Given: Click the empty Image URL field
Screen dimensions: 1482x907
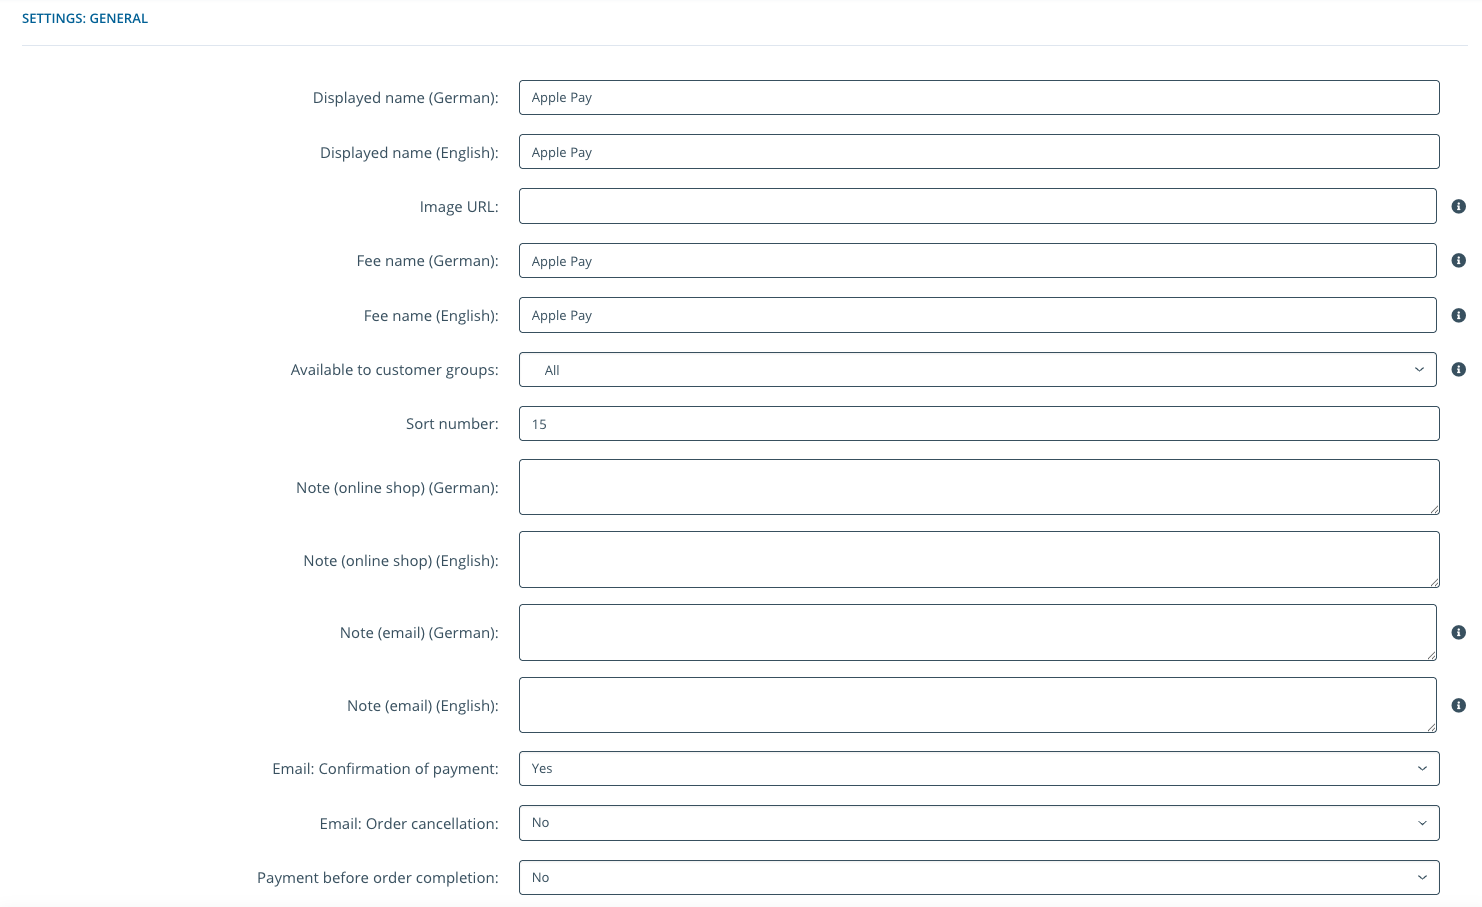Looking at the screenshot, I should [977, 207].
